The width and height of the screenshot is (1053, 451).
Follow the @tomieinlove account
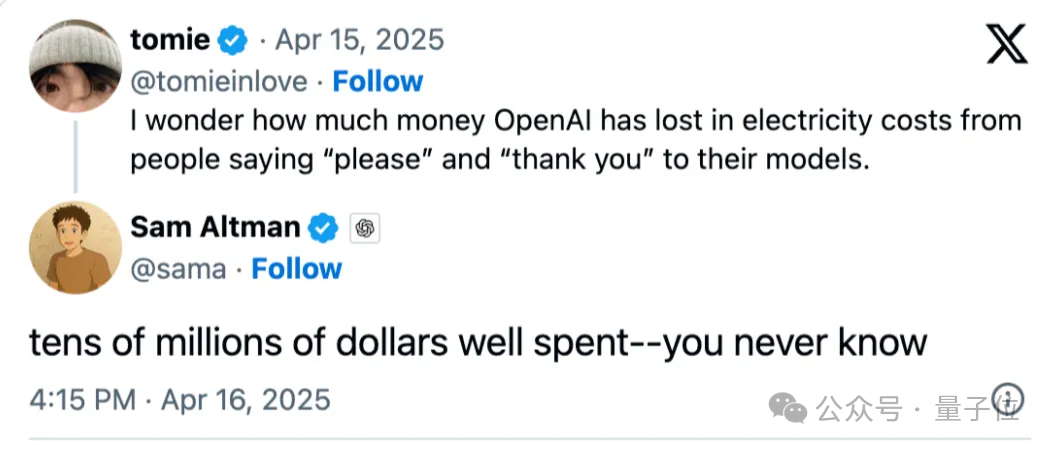377,81
